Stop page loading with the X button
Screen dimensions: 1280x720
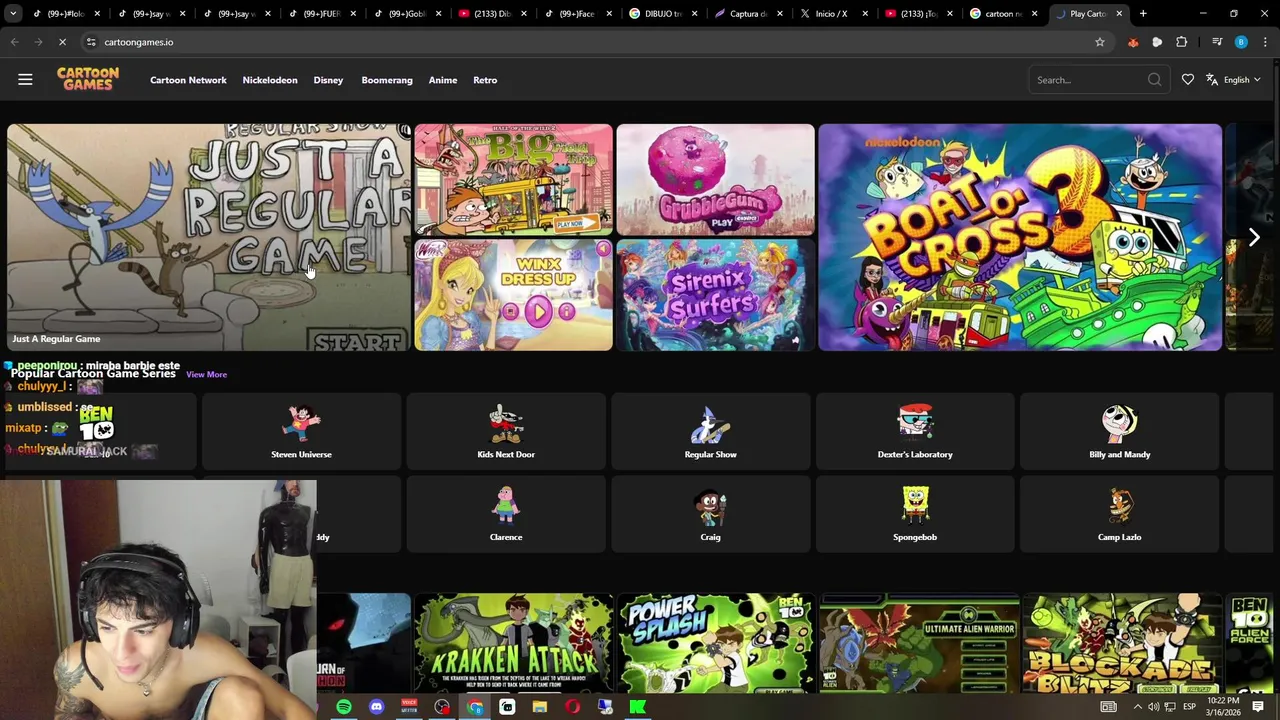point(62,42)
